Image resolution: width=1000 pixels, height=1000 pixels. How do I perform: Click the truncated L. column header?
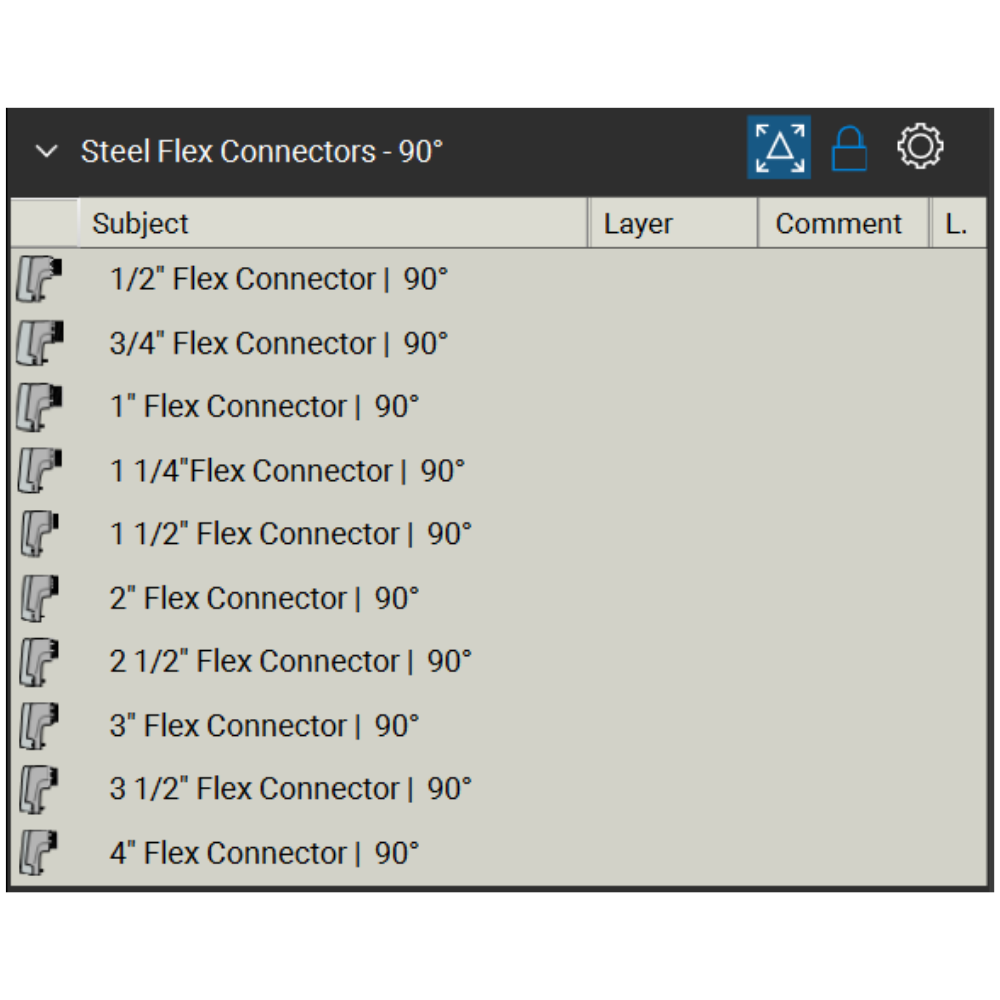click(958, 223)
